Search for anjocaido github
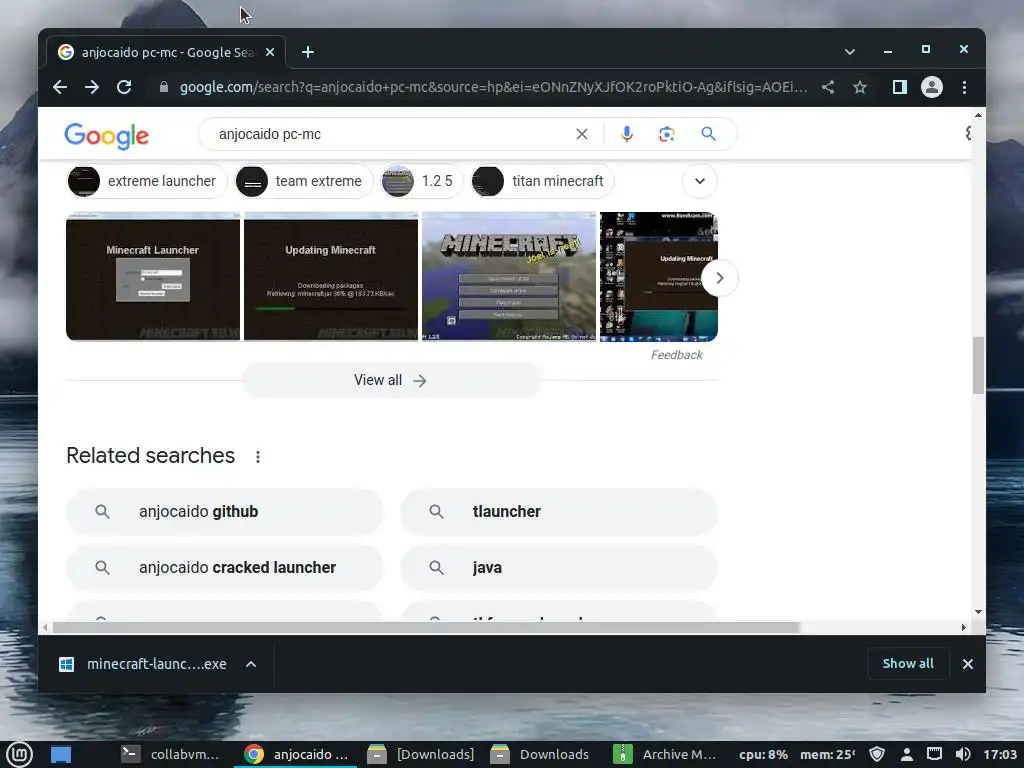The image size is (1024, 768). pos(224,511)
